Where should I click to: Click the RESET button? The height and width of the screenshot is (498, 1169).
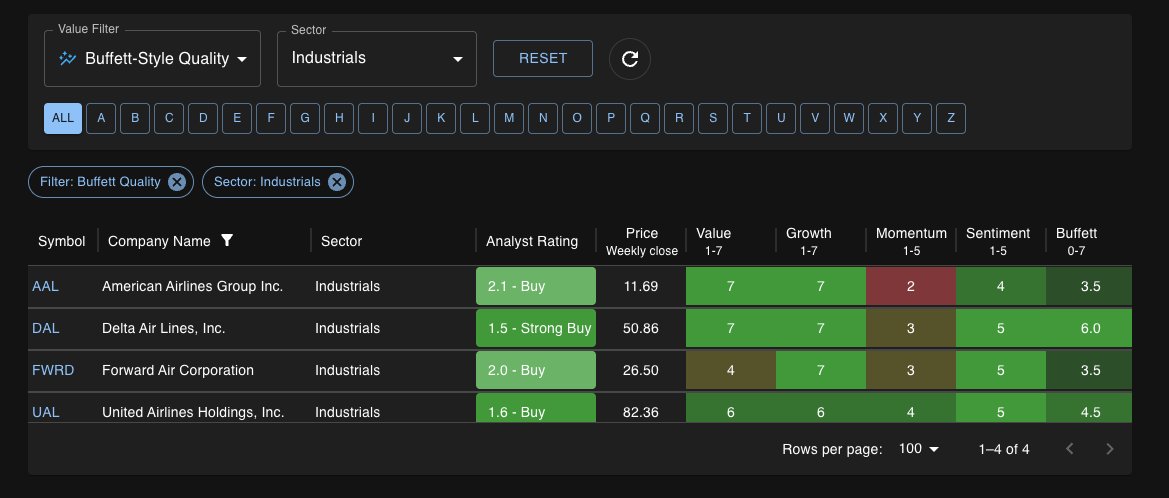click(x=543, y=58)
